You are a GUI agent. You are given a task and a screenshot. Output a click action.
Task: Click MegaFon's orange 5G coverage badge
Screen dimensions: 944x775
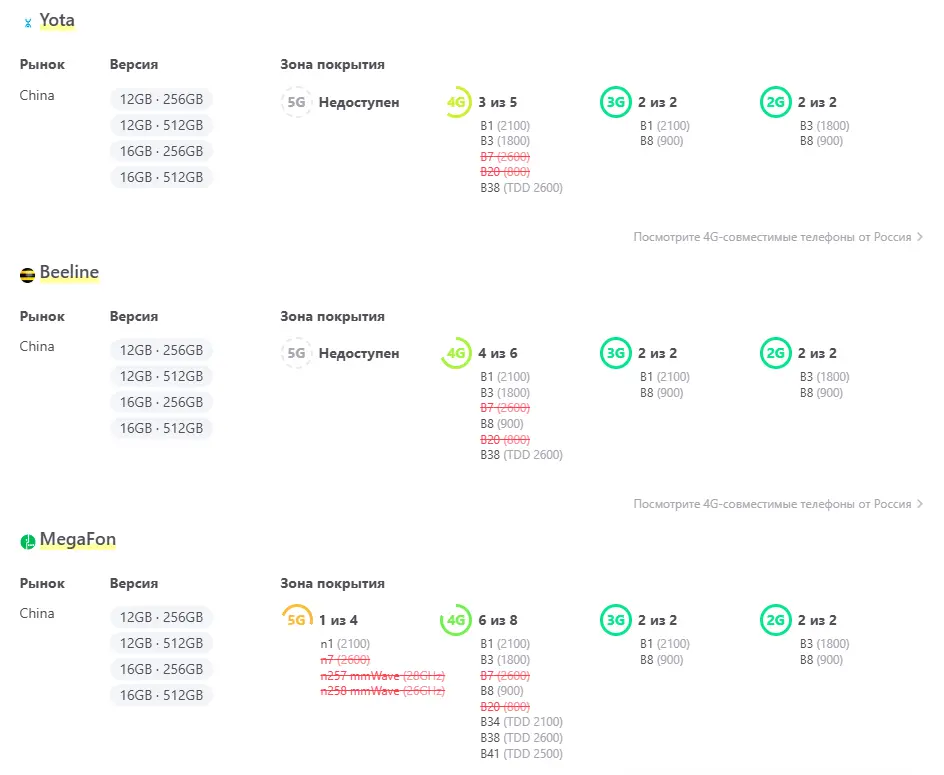[296, 620]
